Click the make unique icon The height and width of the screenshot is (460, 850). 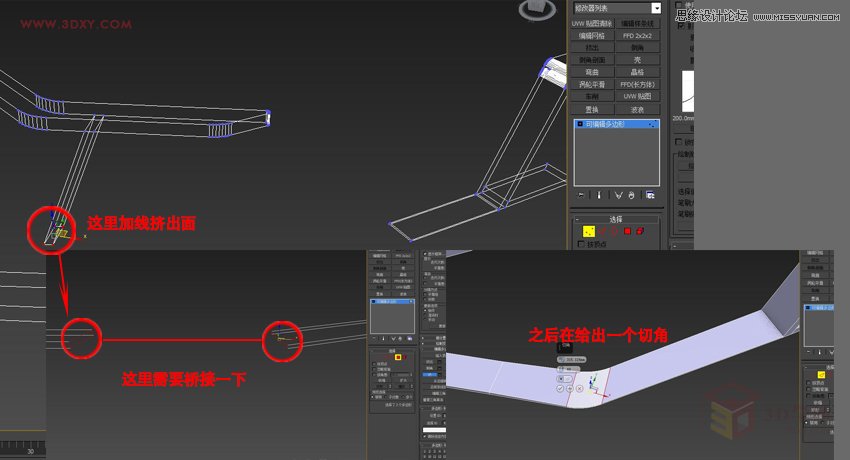618,195
